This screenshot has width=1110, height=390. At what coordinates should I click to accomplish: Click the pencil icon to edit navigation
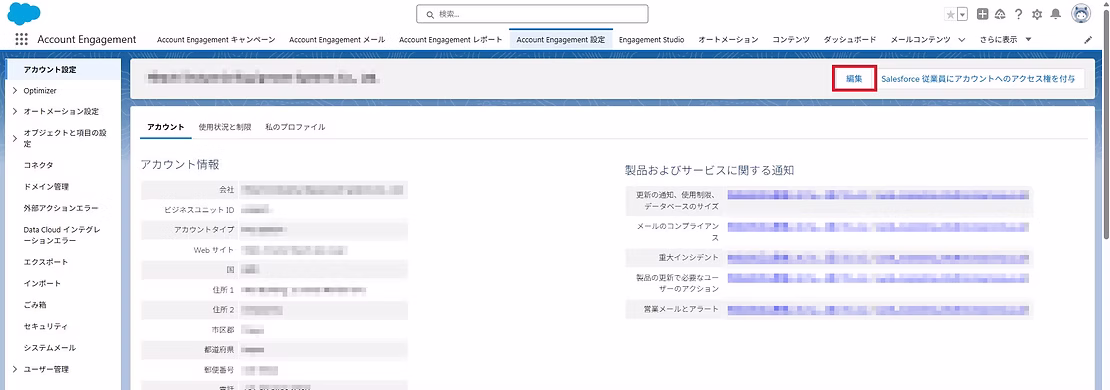tap(1088, 40)
